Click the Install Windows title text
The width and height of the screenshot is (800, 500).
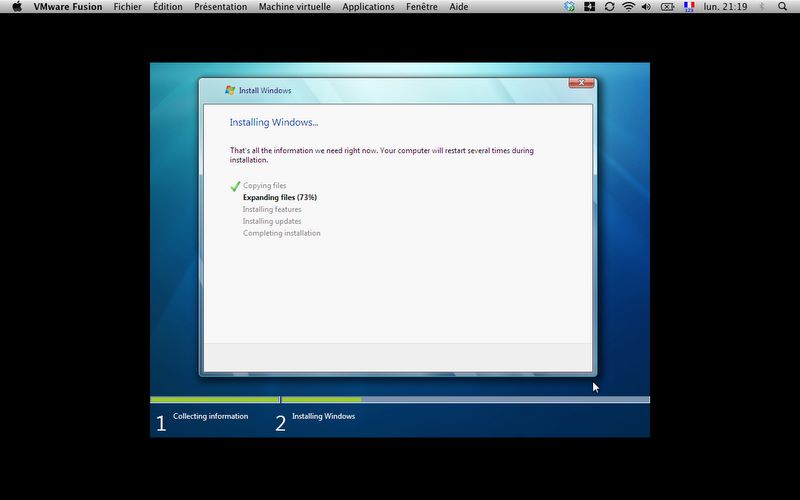[x=265, y=90]
